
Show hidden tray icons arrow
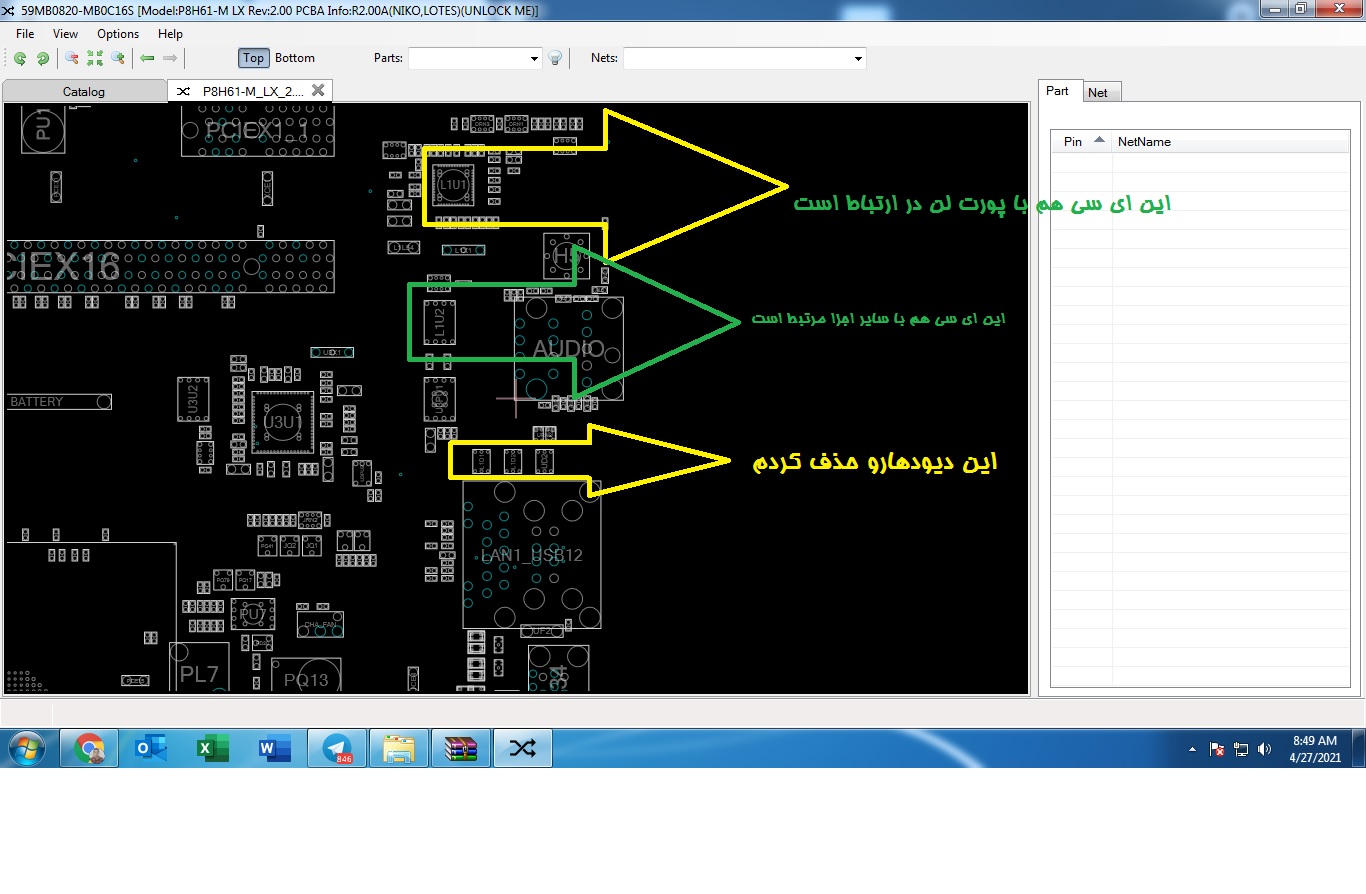pyautogui.click(x=1192, y=749)
